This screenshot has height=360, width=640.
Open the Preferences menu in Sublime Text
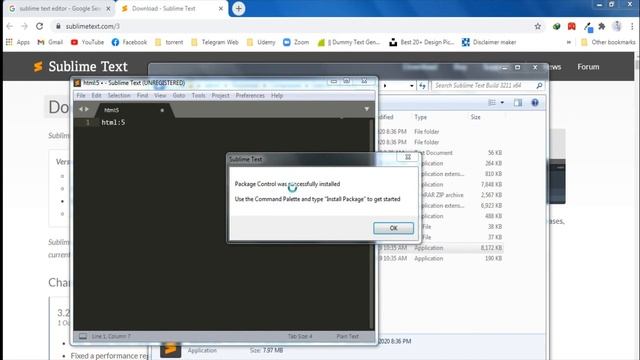(x=250, y=96)
